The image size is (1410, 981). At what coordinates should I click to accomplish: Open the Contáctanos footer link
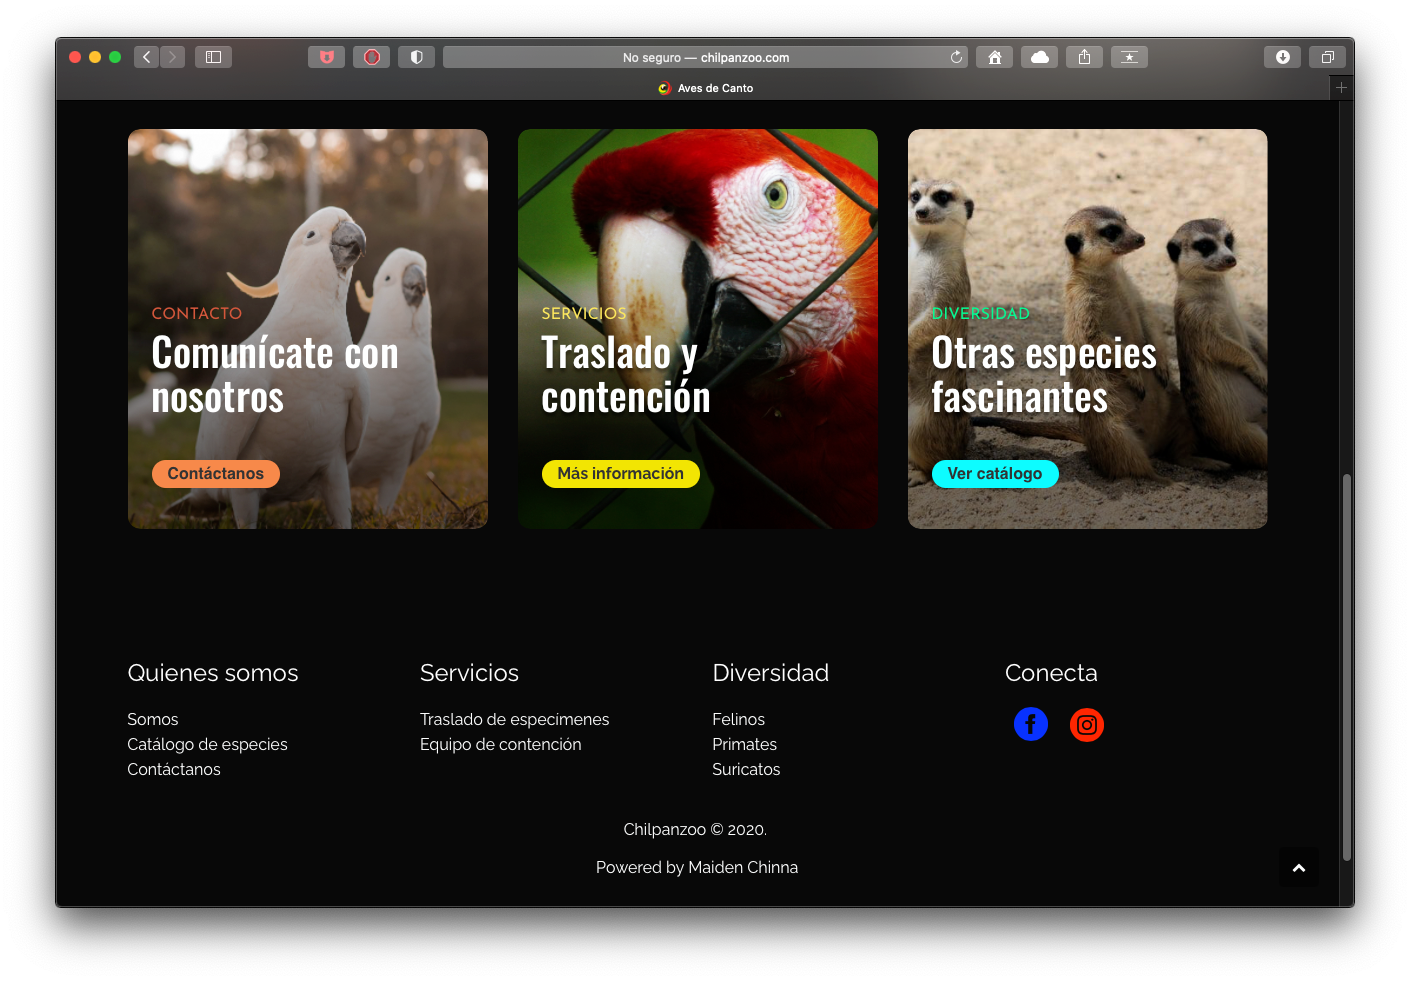(174, 769)
